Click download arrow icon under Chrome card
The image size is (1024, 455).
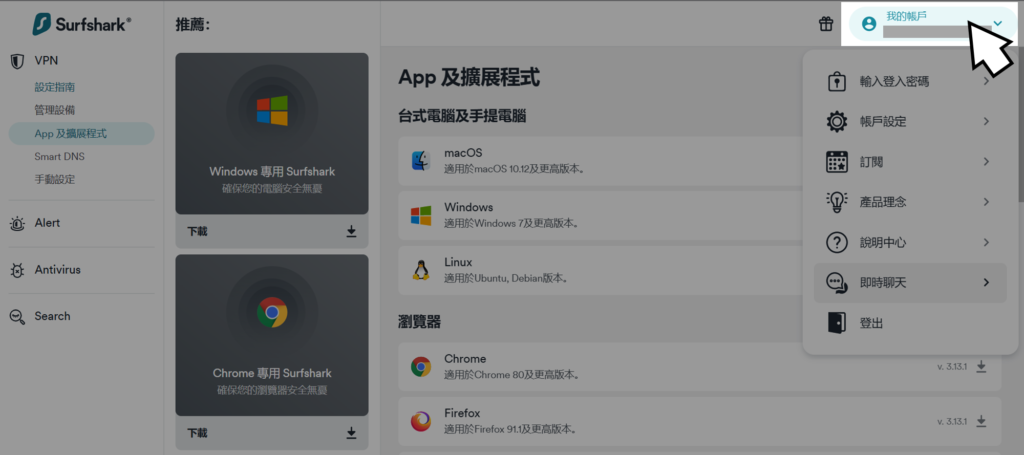click(x=351, y=433)
